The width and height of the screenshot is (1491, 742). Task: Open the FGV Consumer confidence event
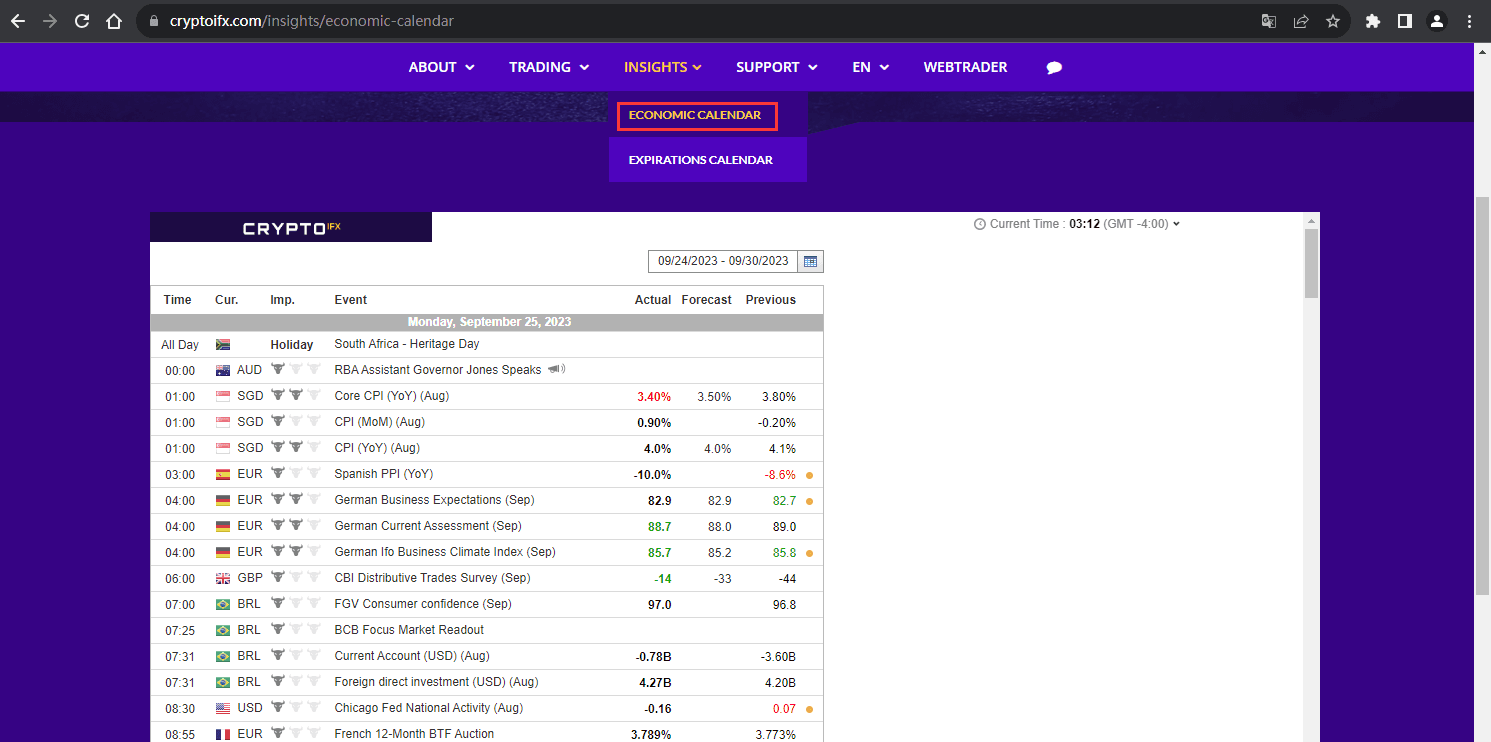423,604
